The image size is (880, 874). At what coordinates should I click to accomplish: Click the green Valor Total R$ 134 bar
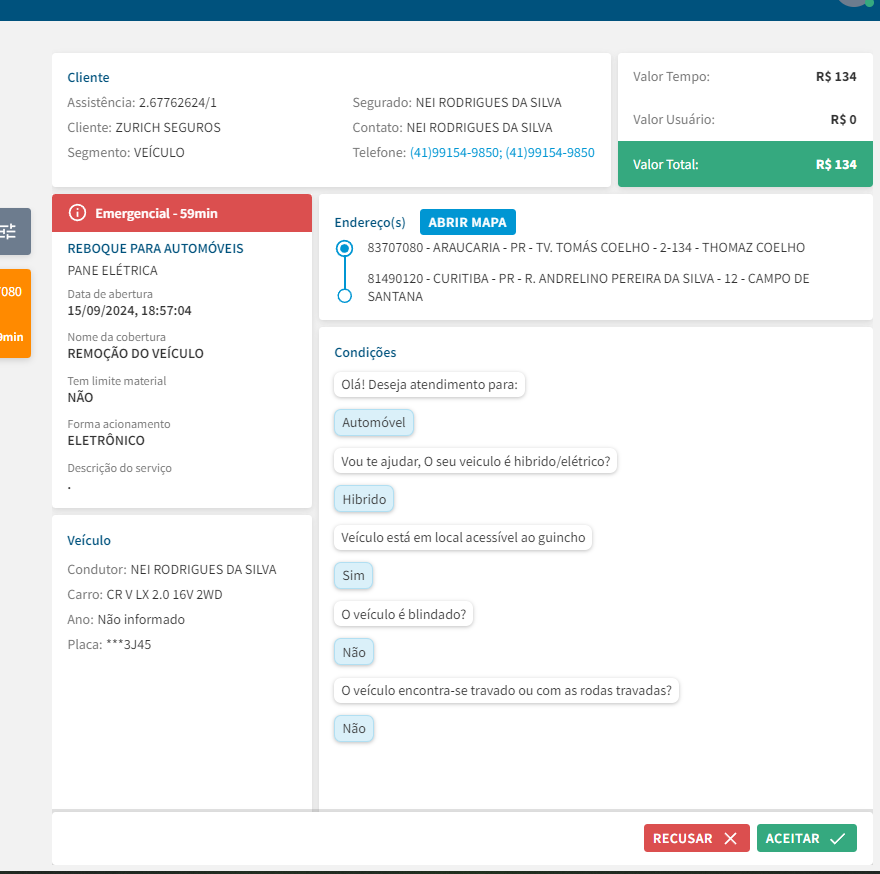[x=745, y=164]
